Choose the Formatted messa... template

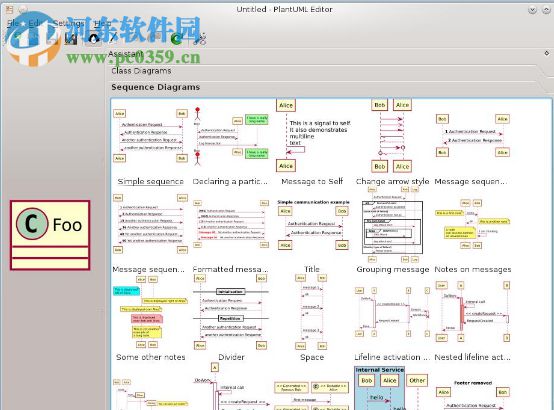[230, 236]
